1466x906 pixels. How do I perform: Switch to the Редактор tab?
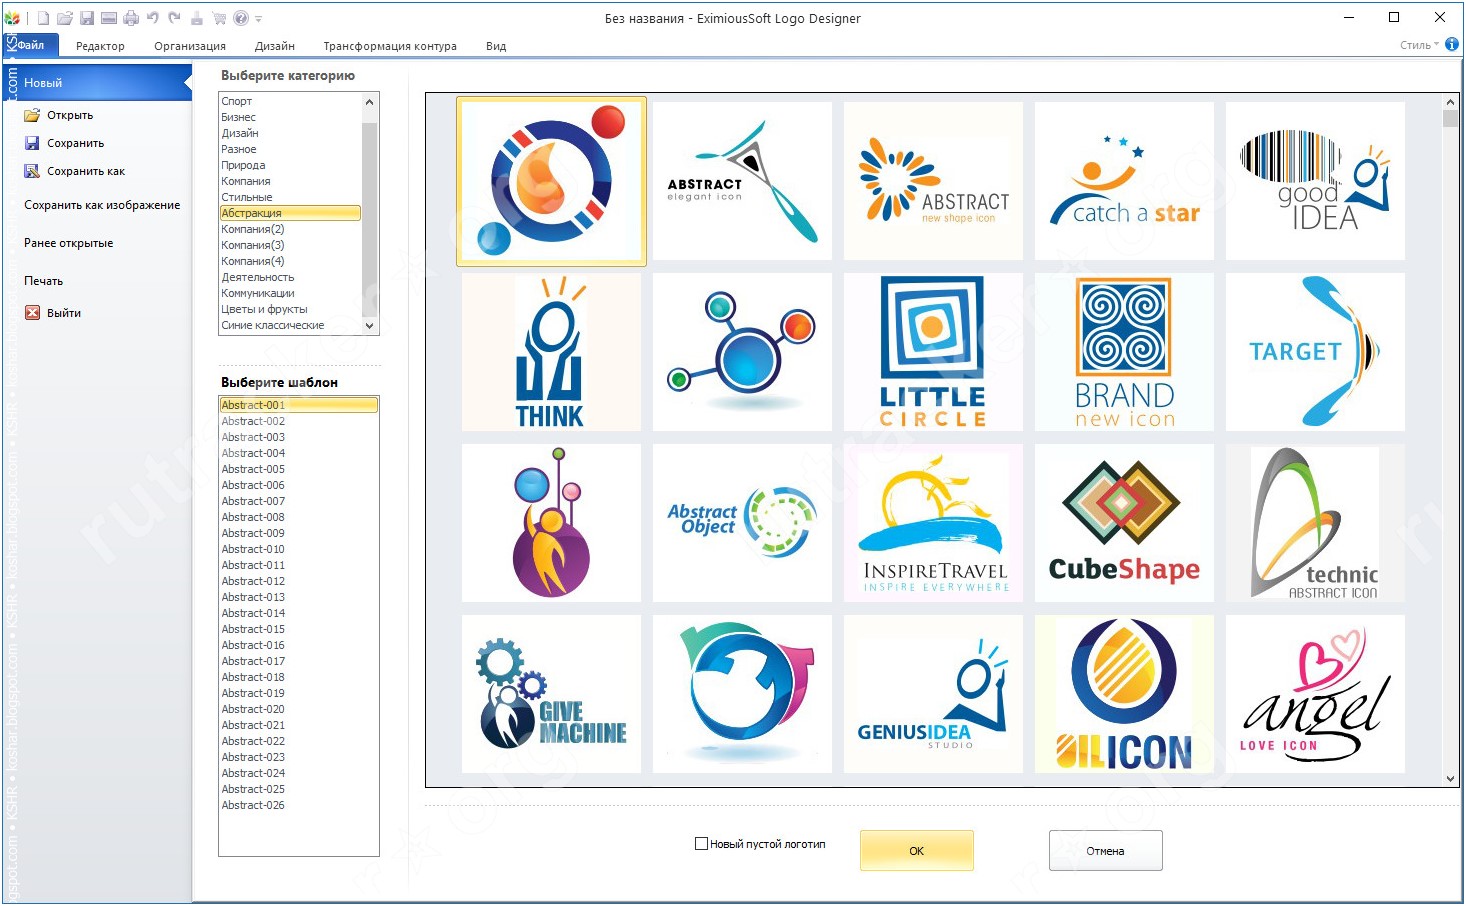[100, 46]
